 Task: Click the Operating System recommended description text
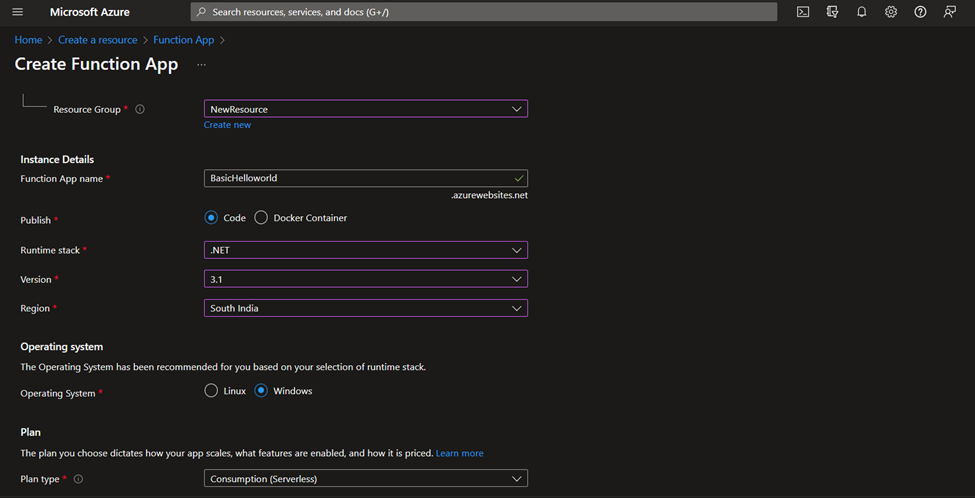223,367
